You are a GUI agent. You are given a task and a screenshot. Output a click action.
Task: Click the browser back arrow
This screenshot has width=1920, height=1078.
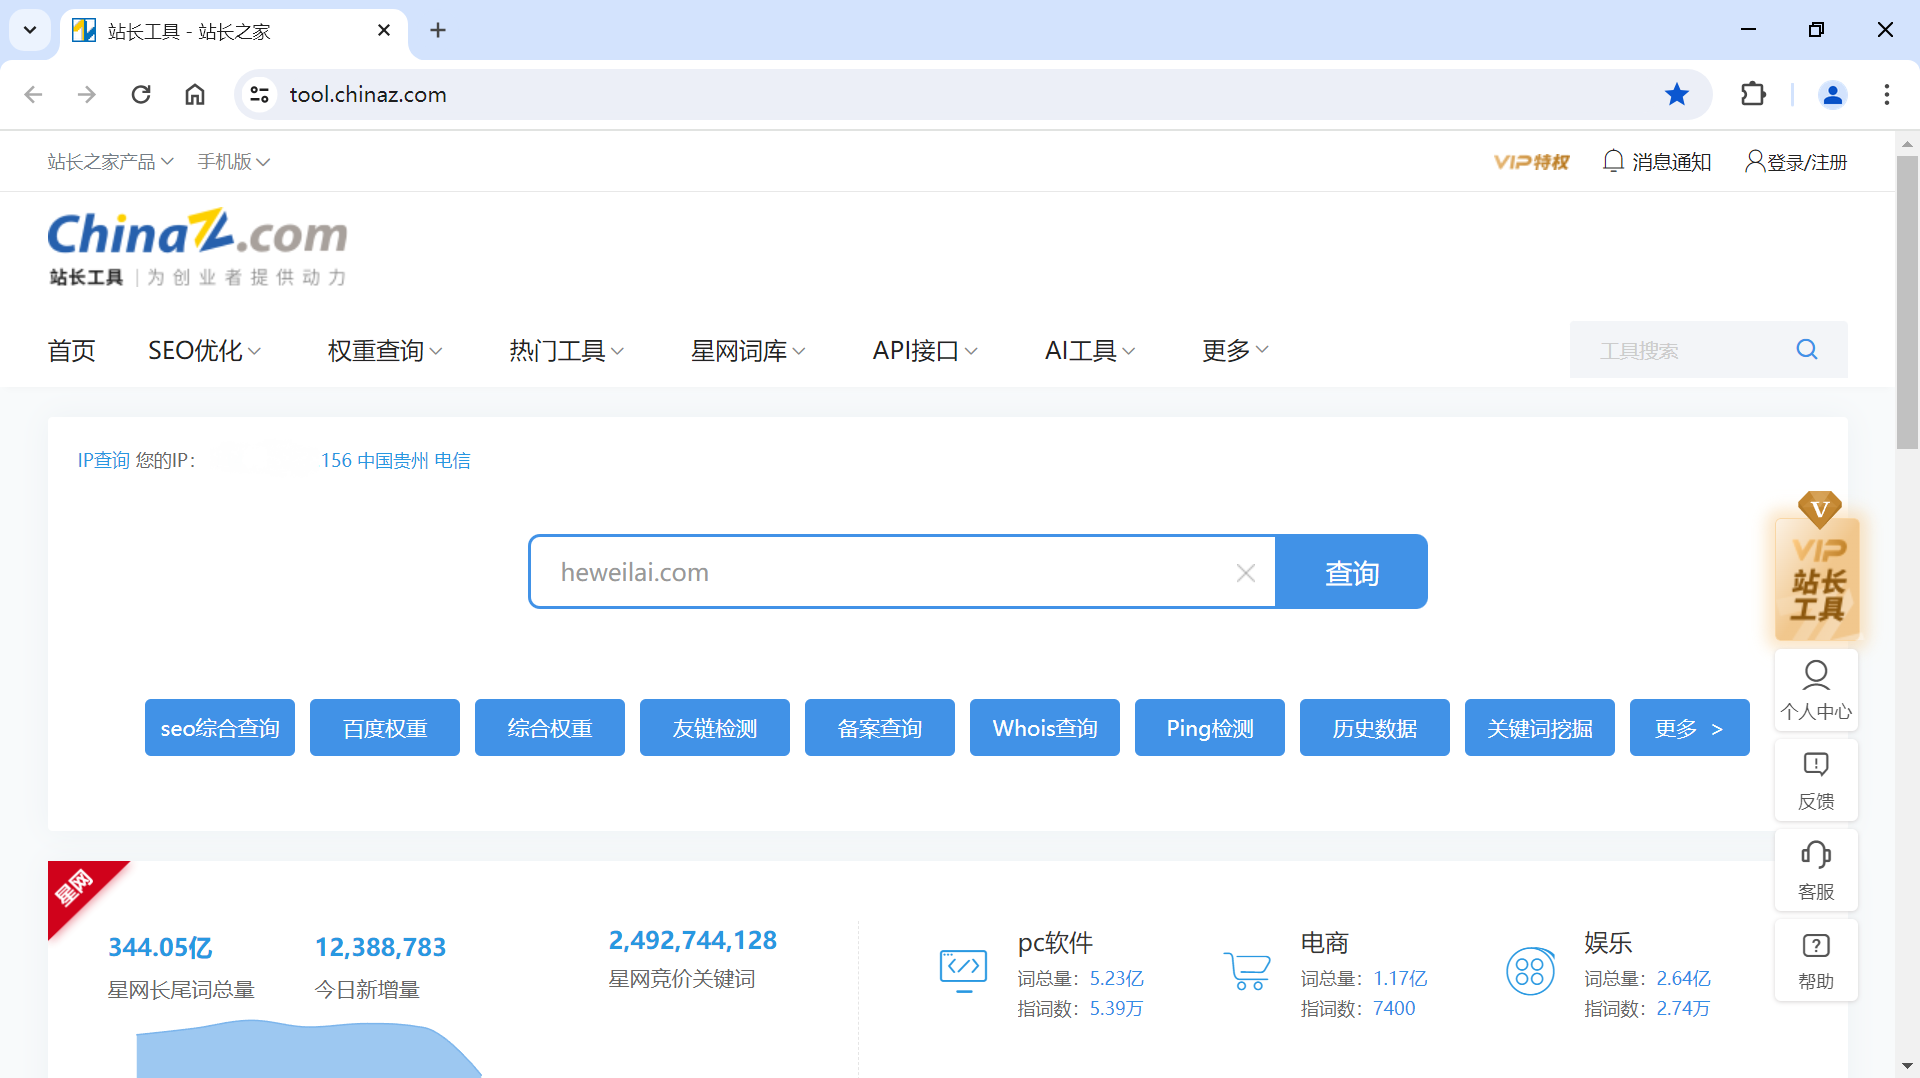[33, 94]
